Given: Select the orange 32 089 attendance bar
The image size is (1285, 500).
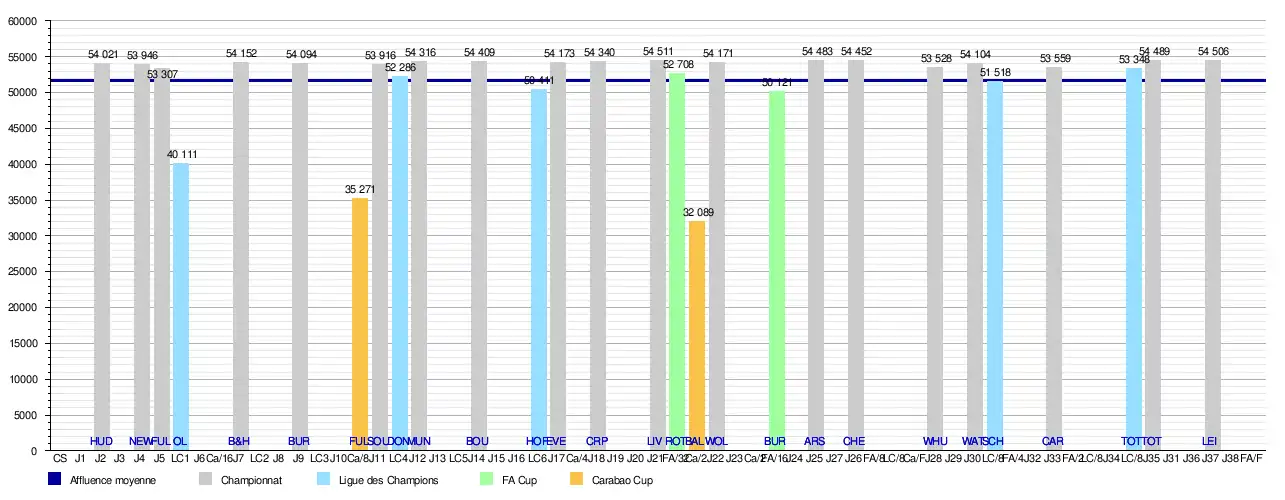Looking at the screenshot, I should (x=697, y=330).
